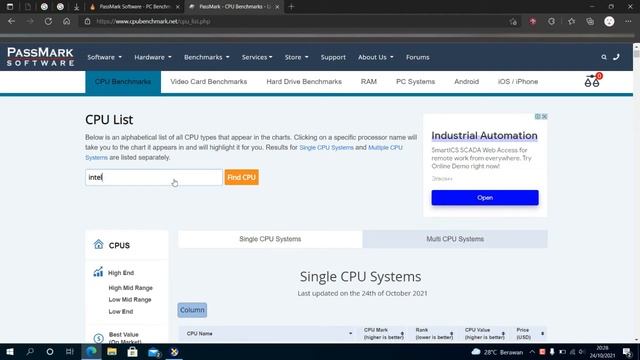
Task: Open File Explorer from taskbar
Action: (x=112, y=352)
